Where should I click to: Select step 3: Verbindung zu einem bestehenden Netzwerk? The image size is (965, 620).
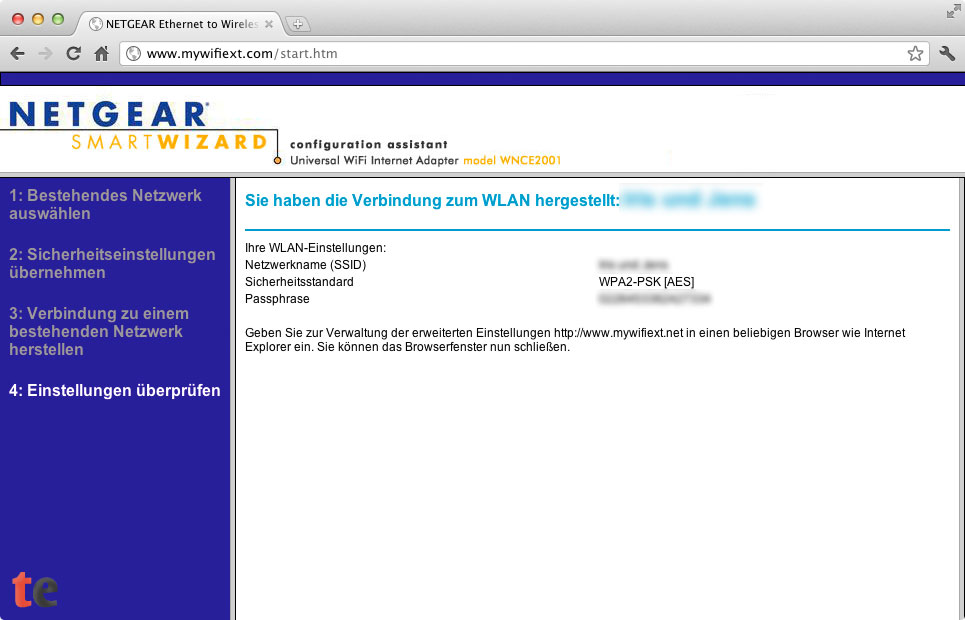98,331
